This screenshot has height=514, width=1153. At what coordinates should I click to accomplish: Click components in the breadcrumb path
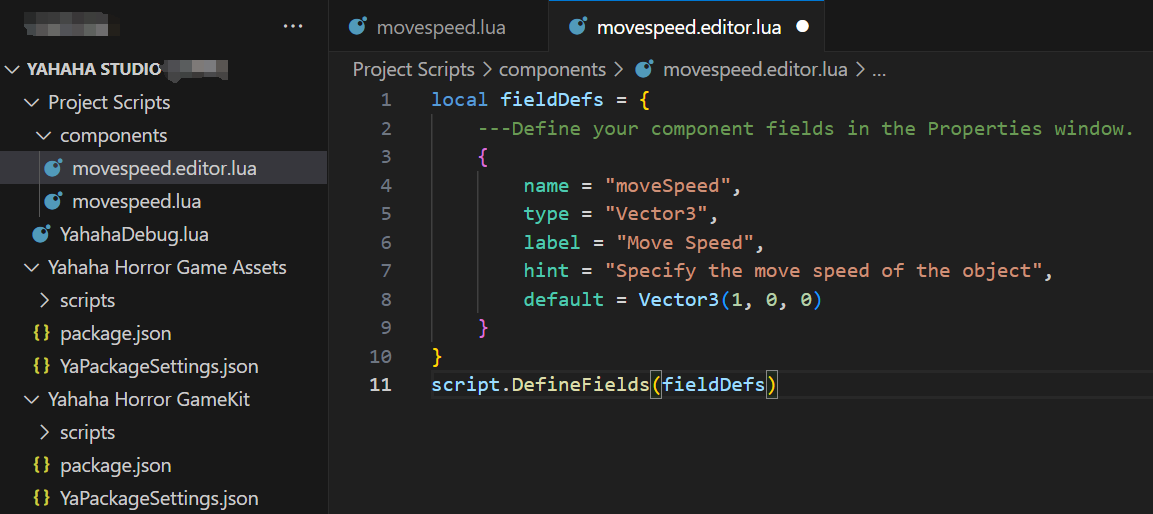point(552,69)
